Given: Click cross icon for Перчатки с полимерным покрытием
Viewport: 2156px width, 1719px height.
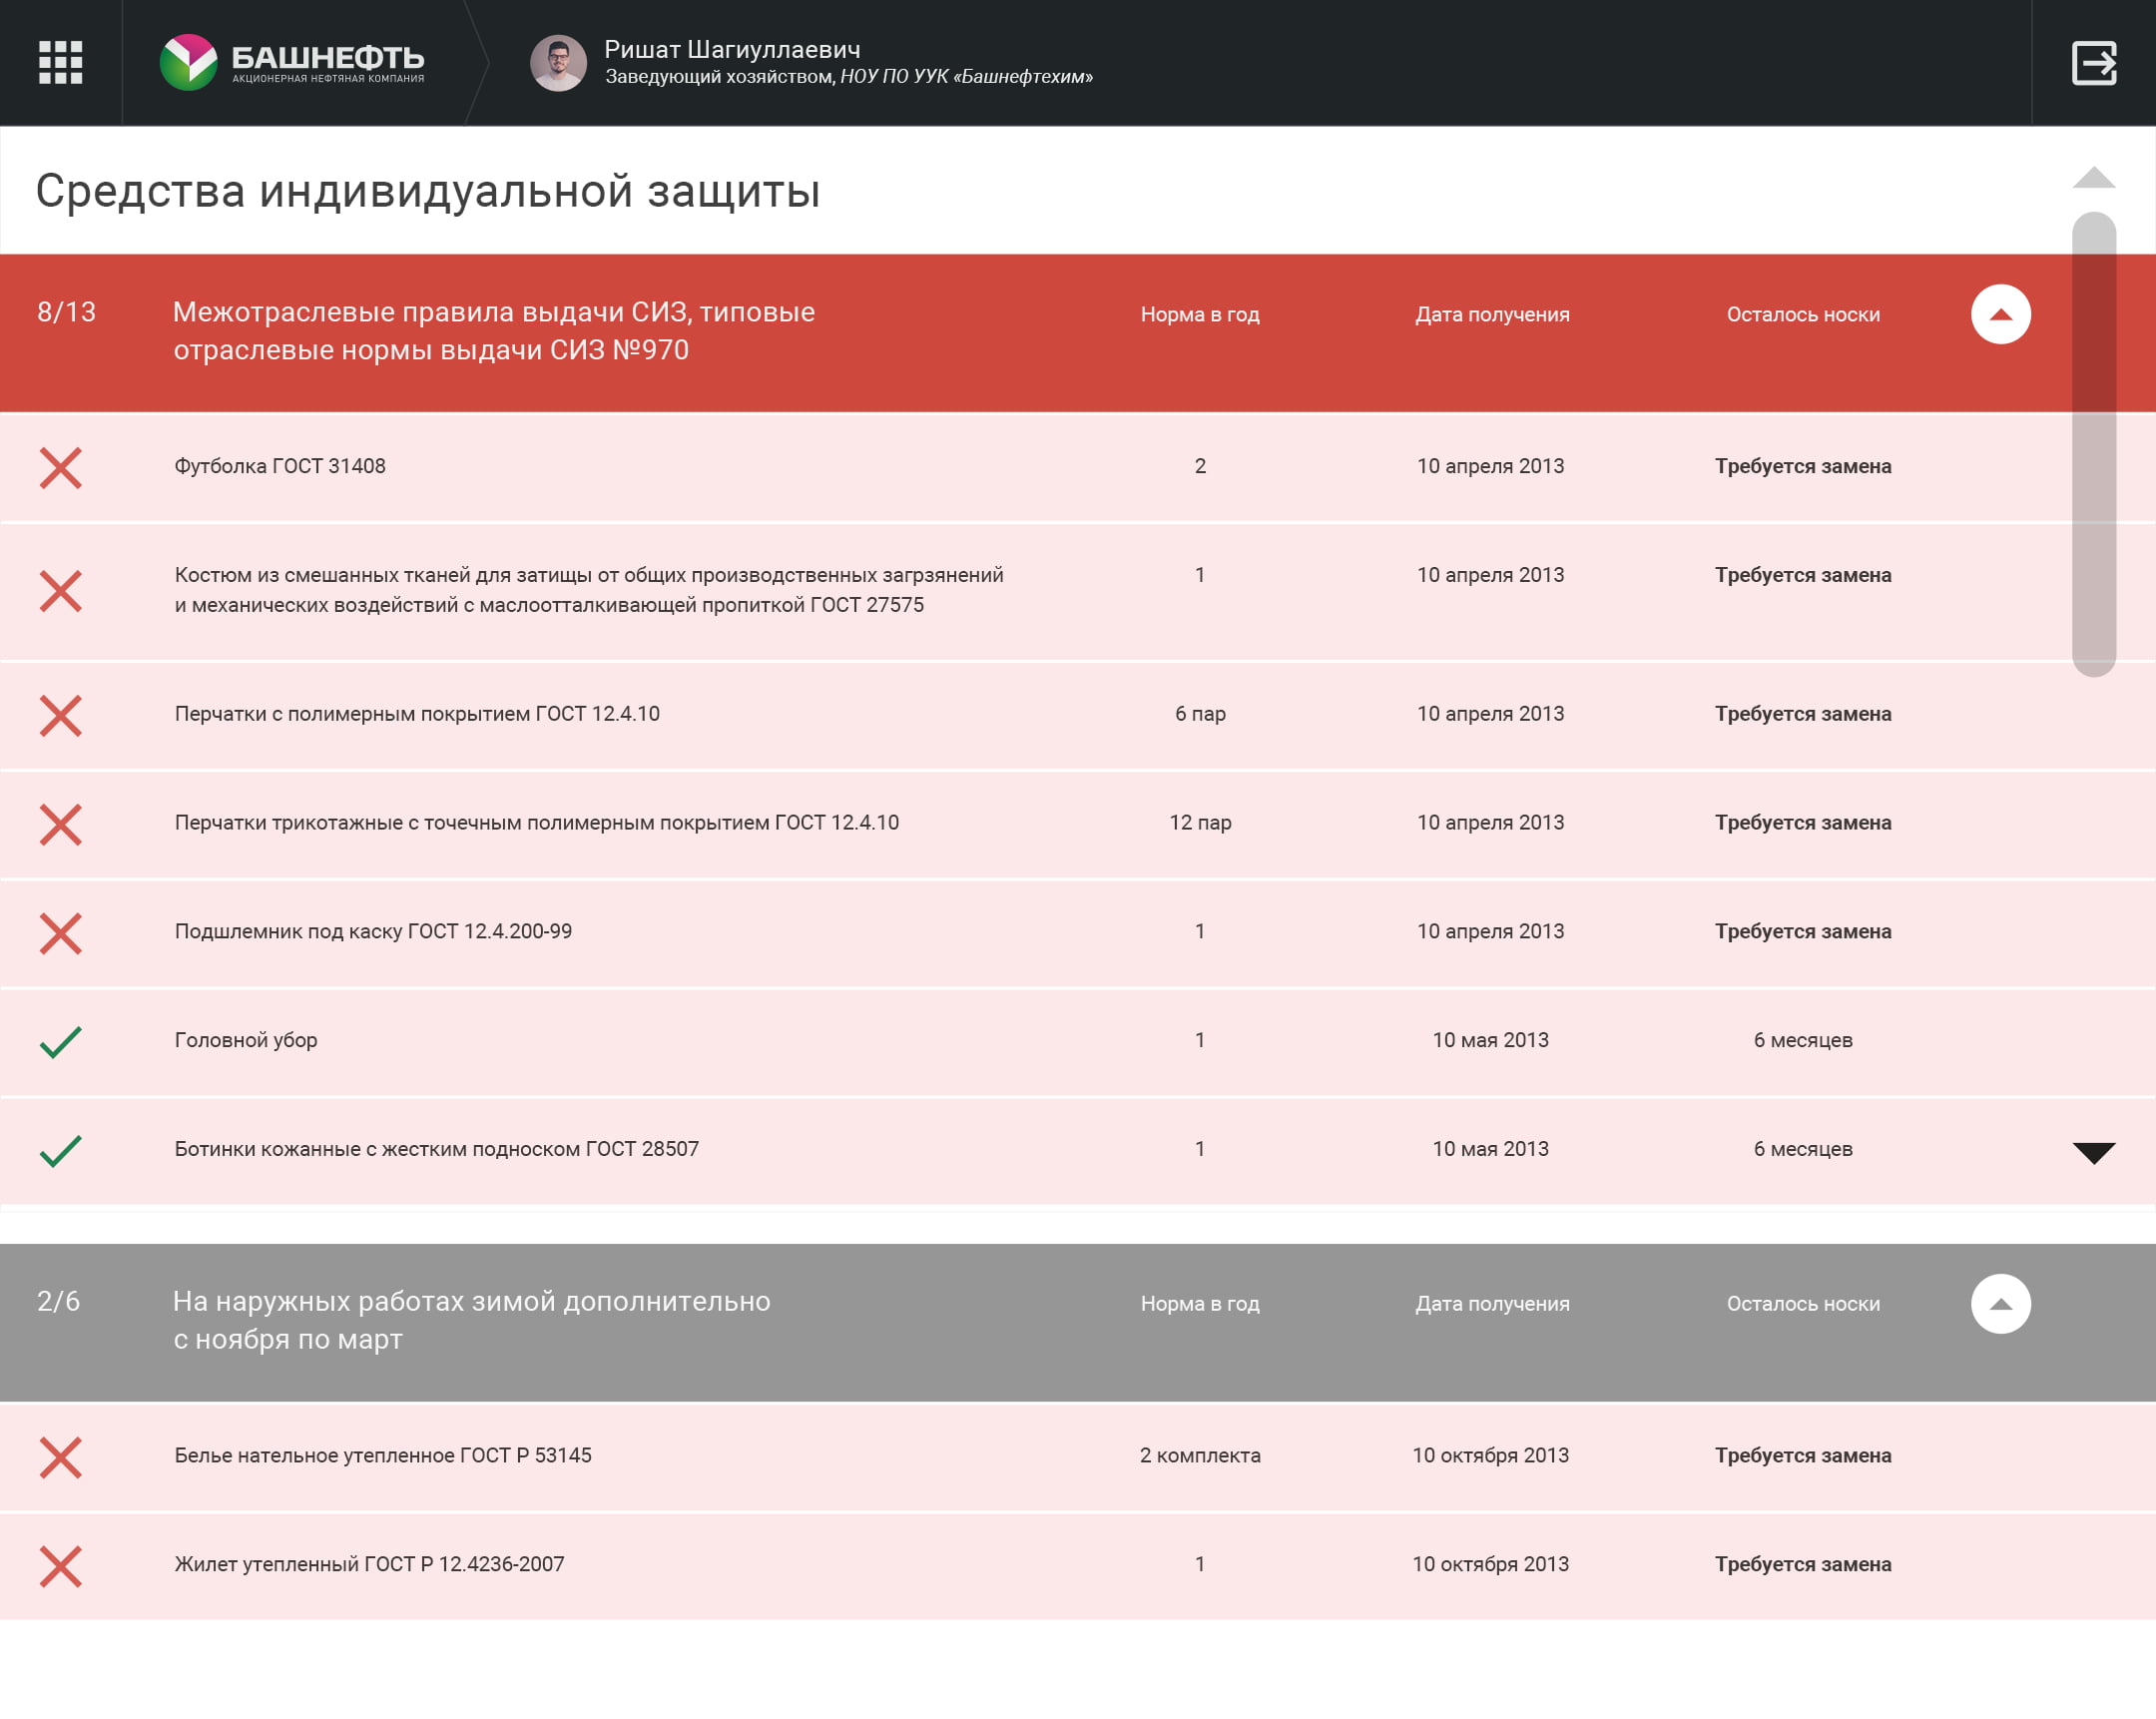Looking at the screenshot, I should [x=60, y=716].
